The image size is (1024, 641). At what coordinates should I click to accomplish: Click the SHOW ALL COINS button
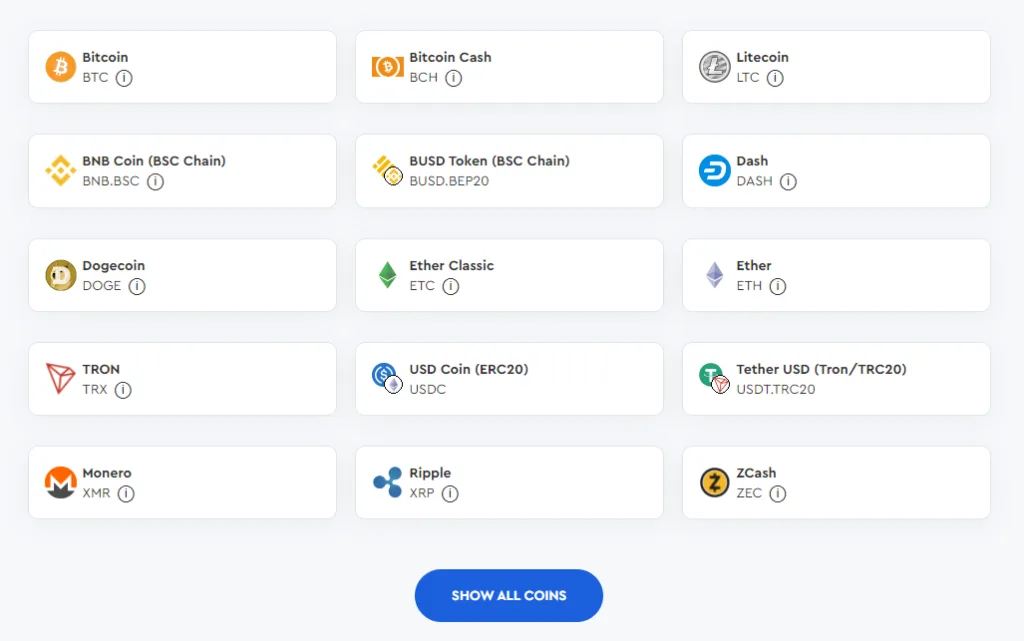(x=509, y=595)
